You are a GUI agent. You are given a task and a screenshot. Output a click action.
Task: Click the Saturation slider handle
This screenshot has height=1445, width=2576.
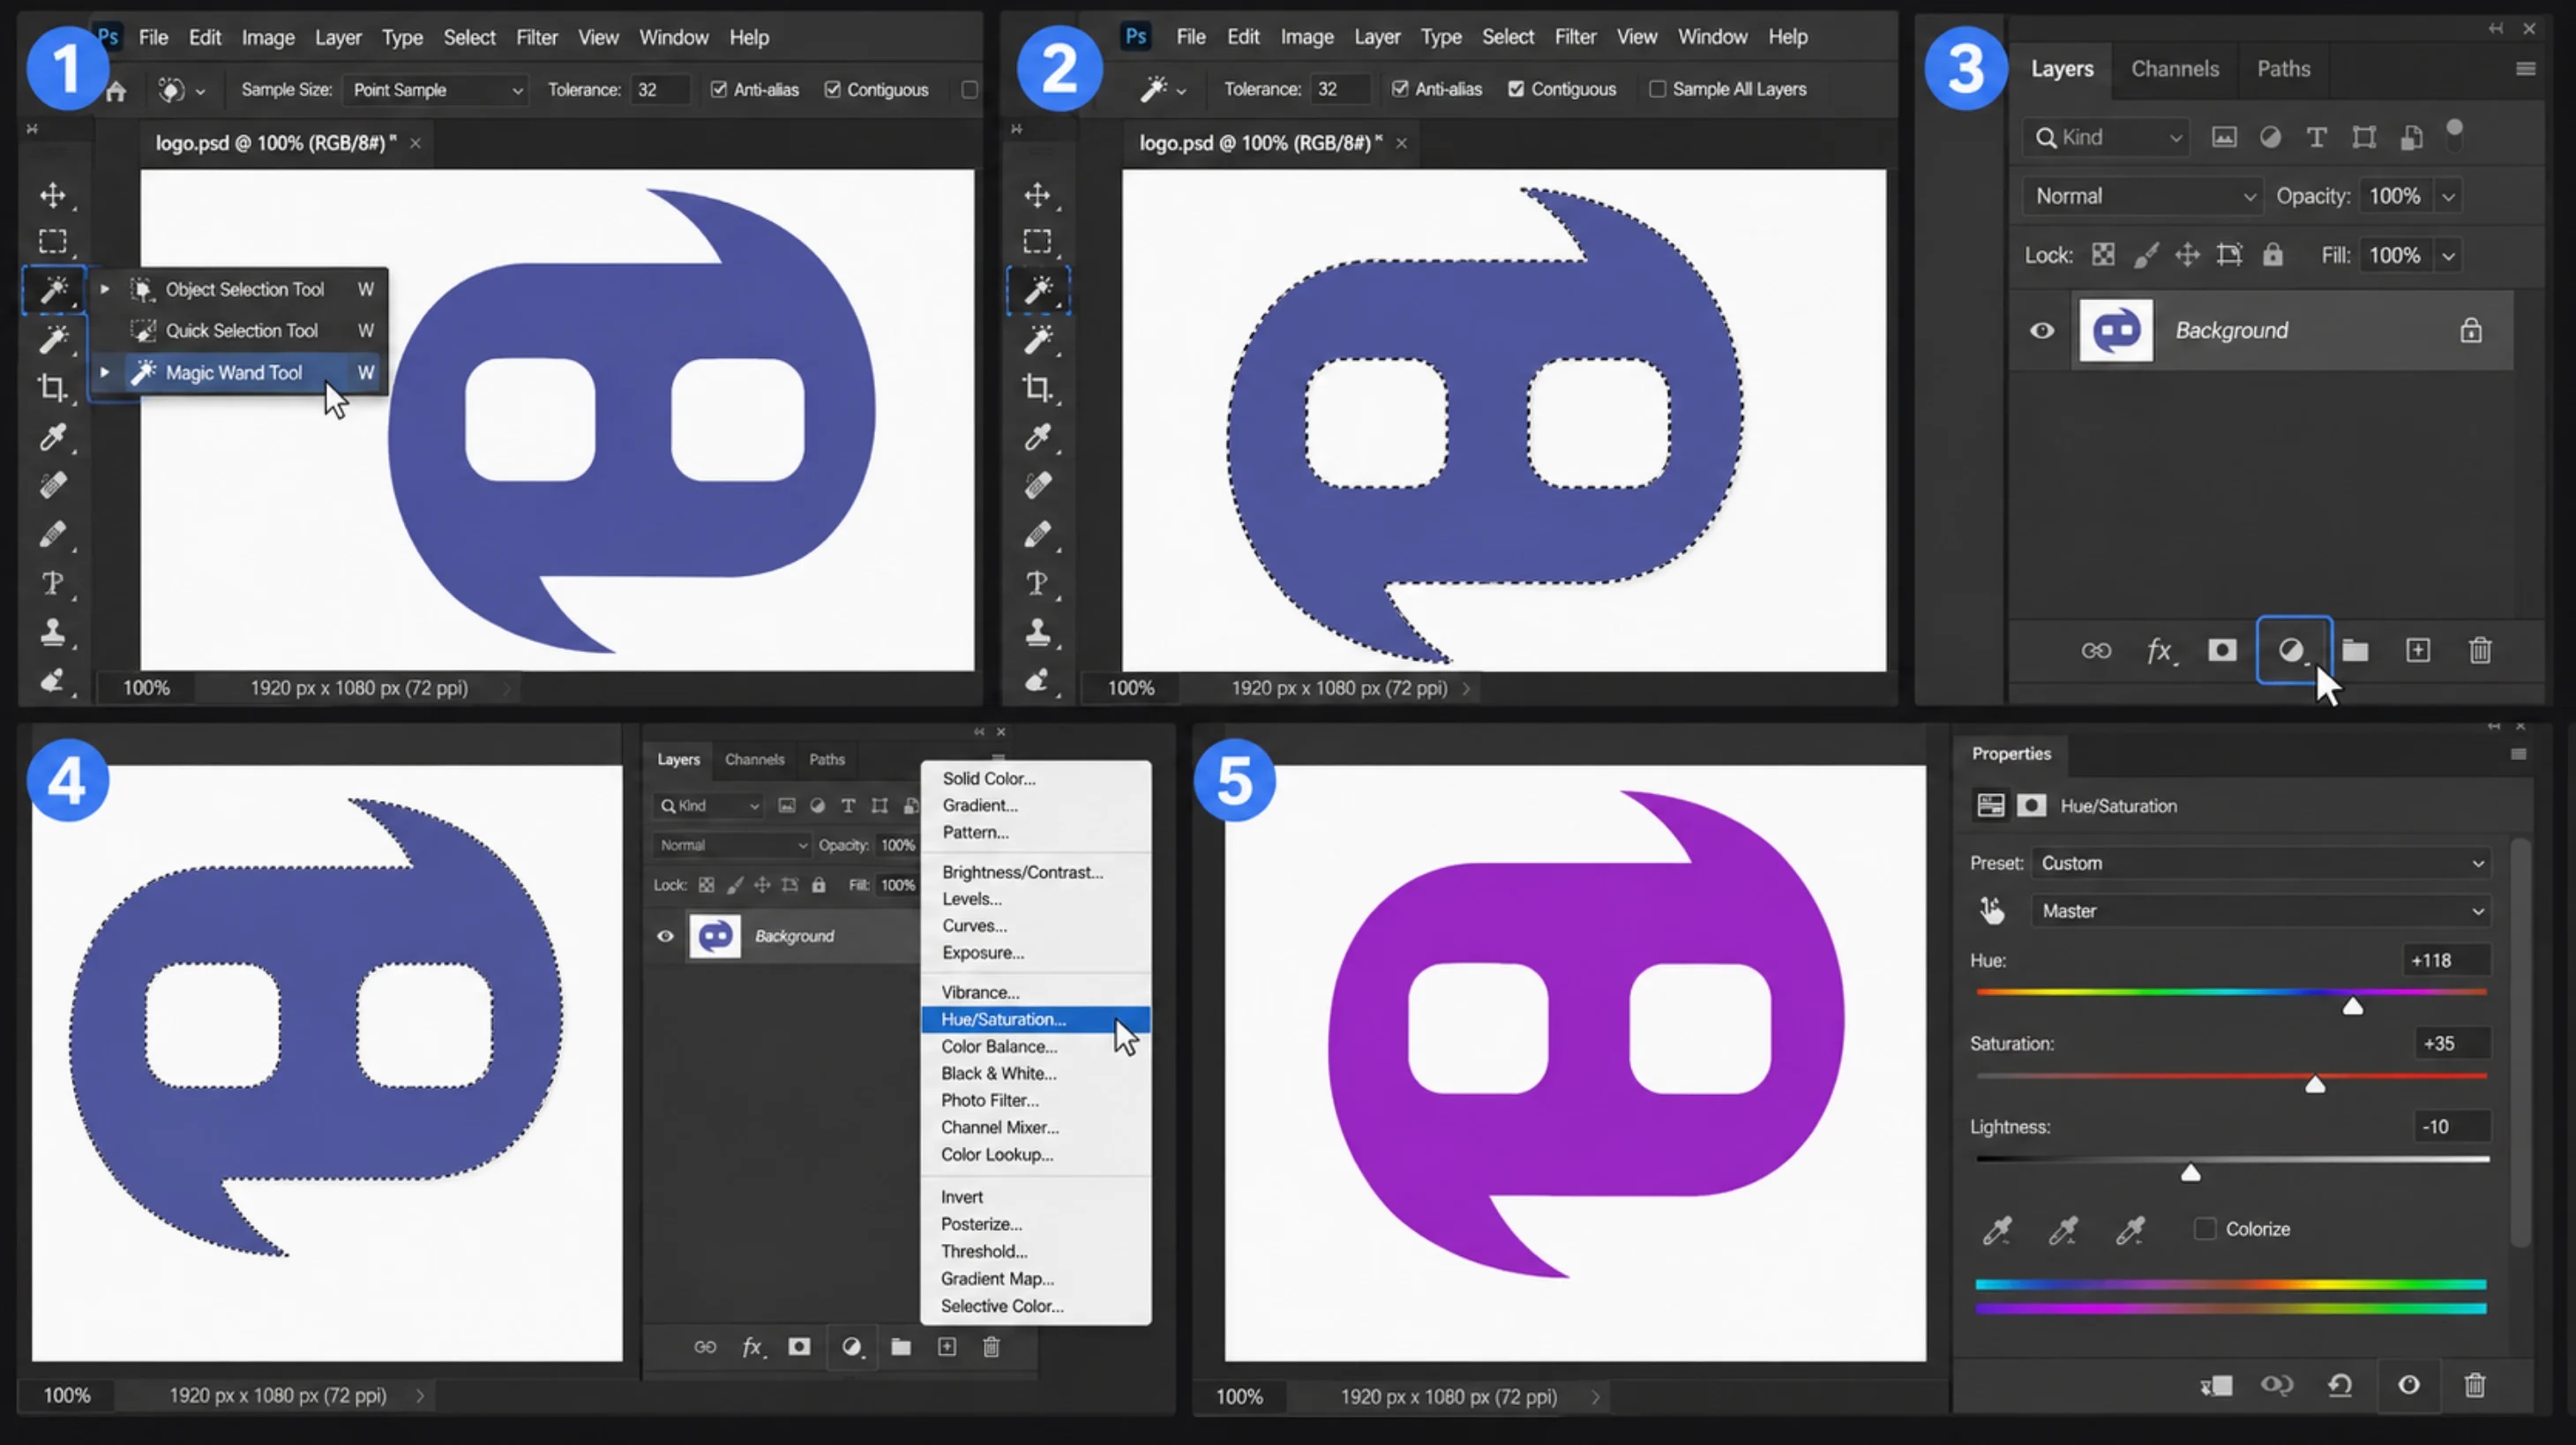point(2314,1085)
